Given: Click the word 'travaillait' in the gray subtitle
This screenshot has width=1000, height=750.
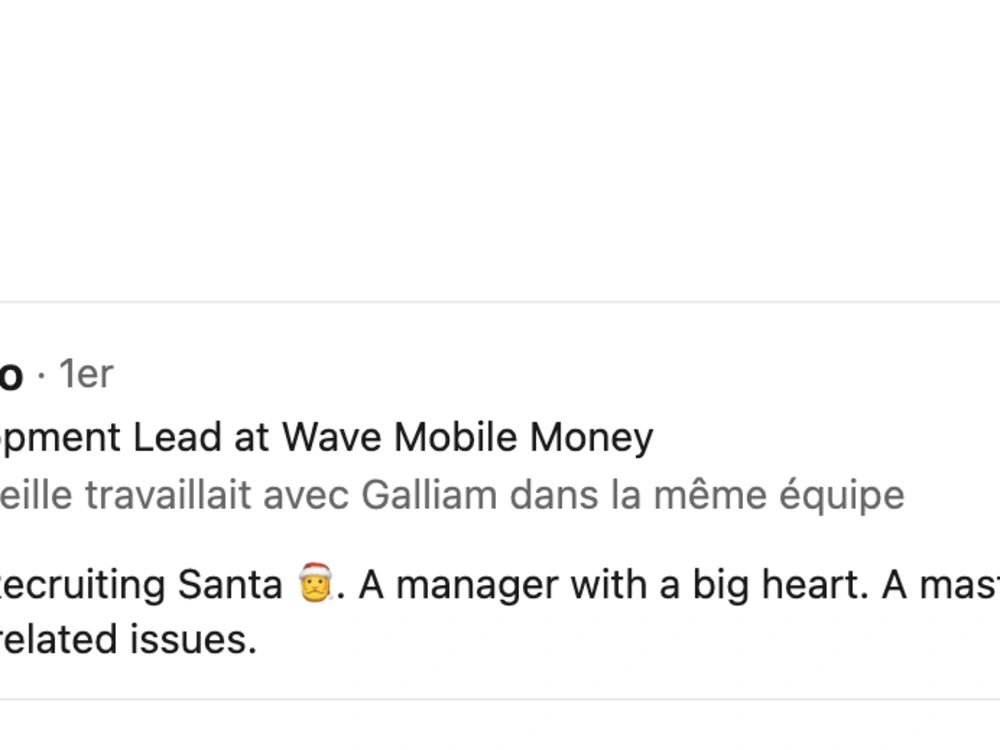Looking at the screenshot, I should click(x=168, y=496).
